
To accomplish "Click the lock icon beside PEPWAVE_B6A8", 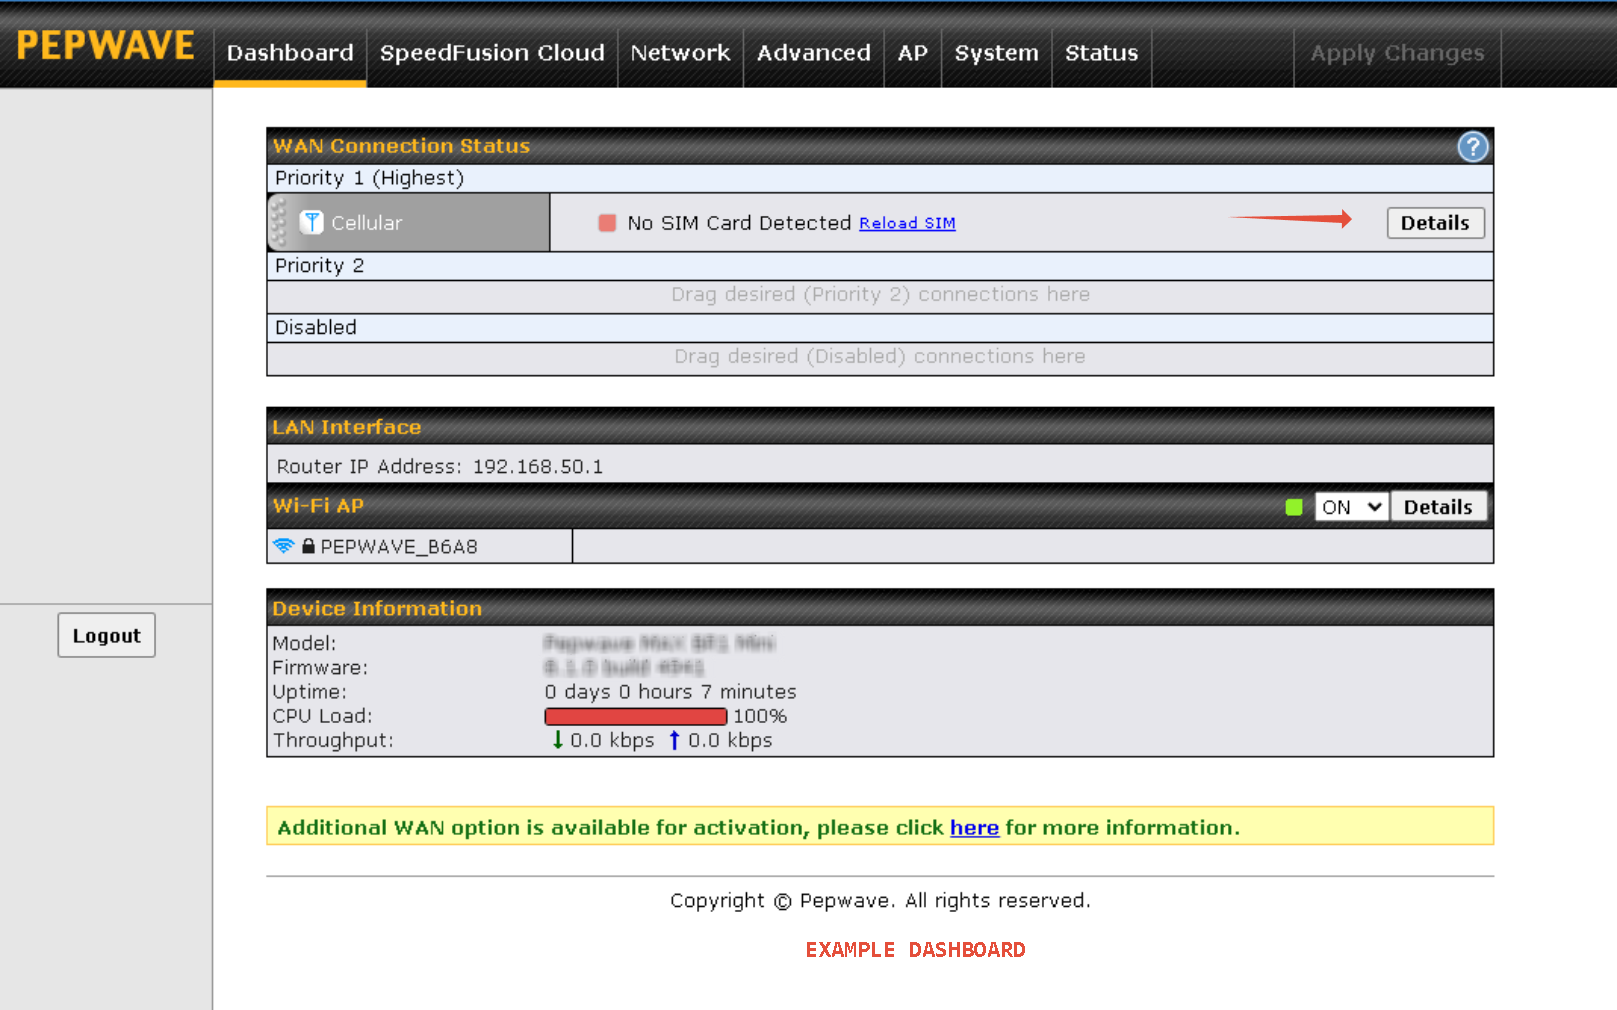I will (x=308, y=546).
